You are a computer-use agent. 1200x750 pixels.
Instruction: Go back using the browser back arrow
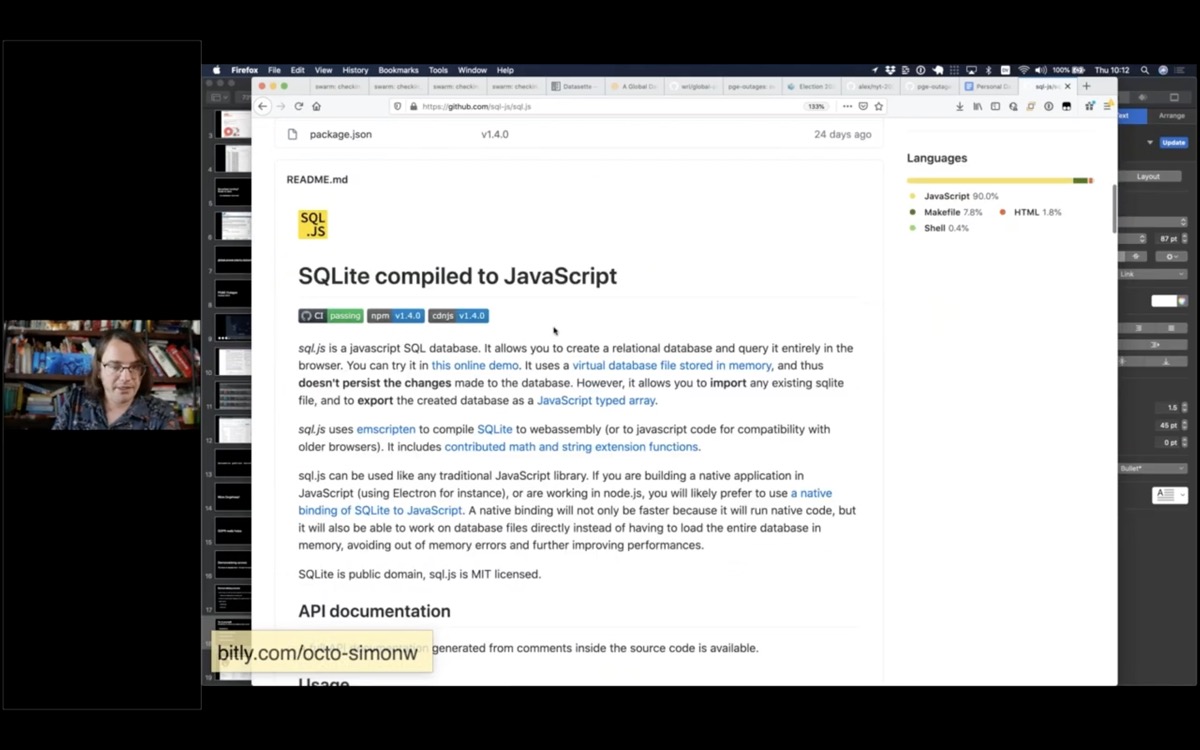click(262, 106)
